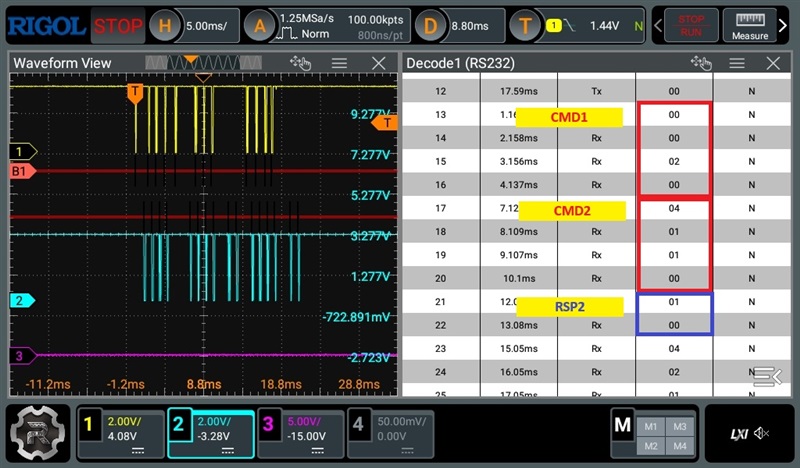This screenshot has height=468, width=800.
Task: Toggle the muted speaker sound icon
Action: [761, 433]
